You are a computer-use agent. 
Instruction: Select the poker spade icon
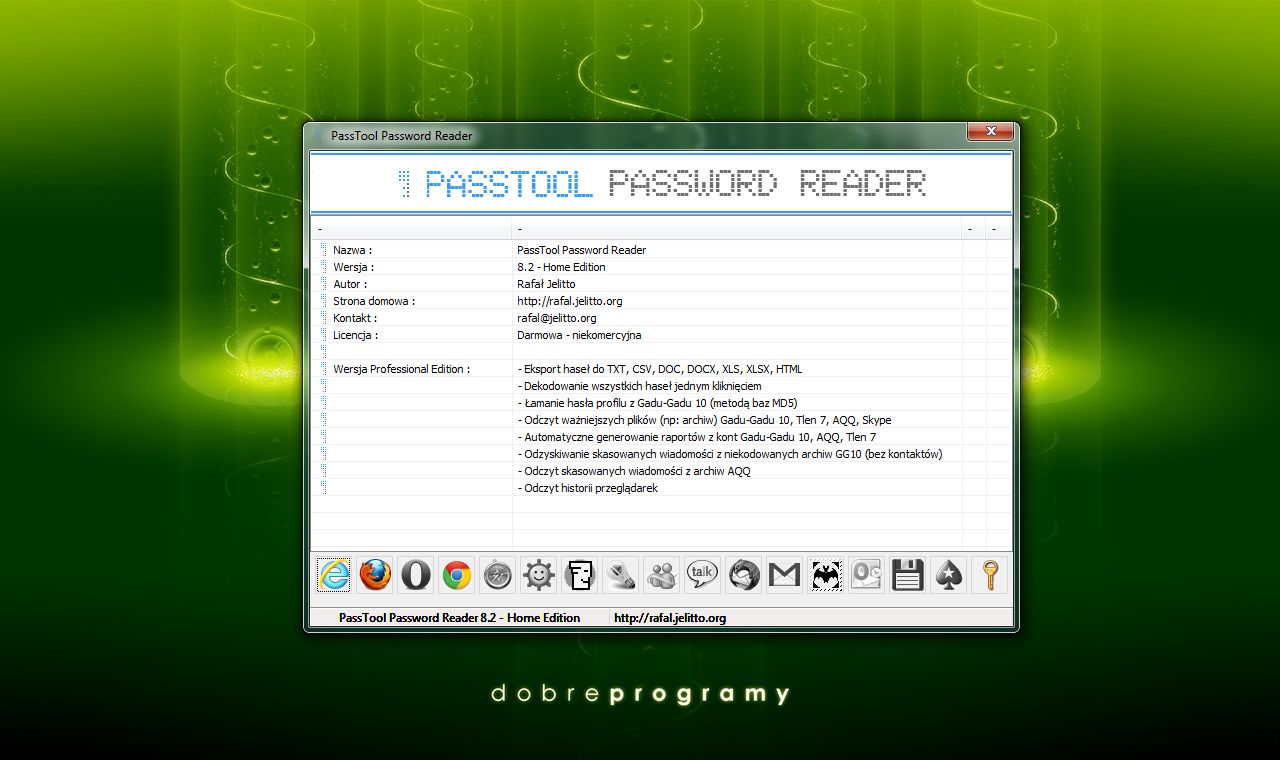click(949, 575)
